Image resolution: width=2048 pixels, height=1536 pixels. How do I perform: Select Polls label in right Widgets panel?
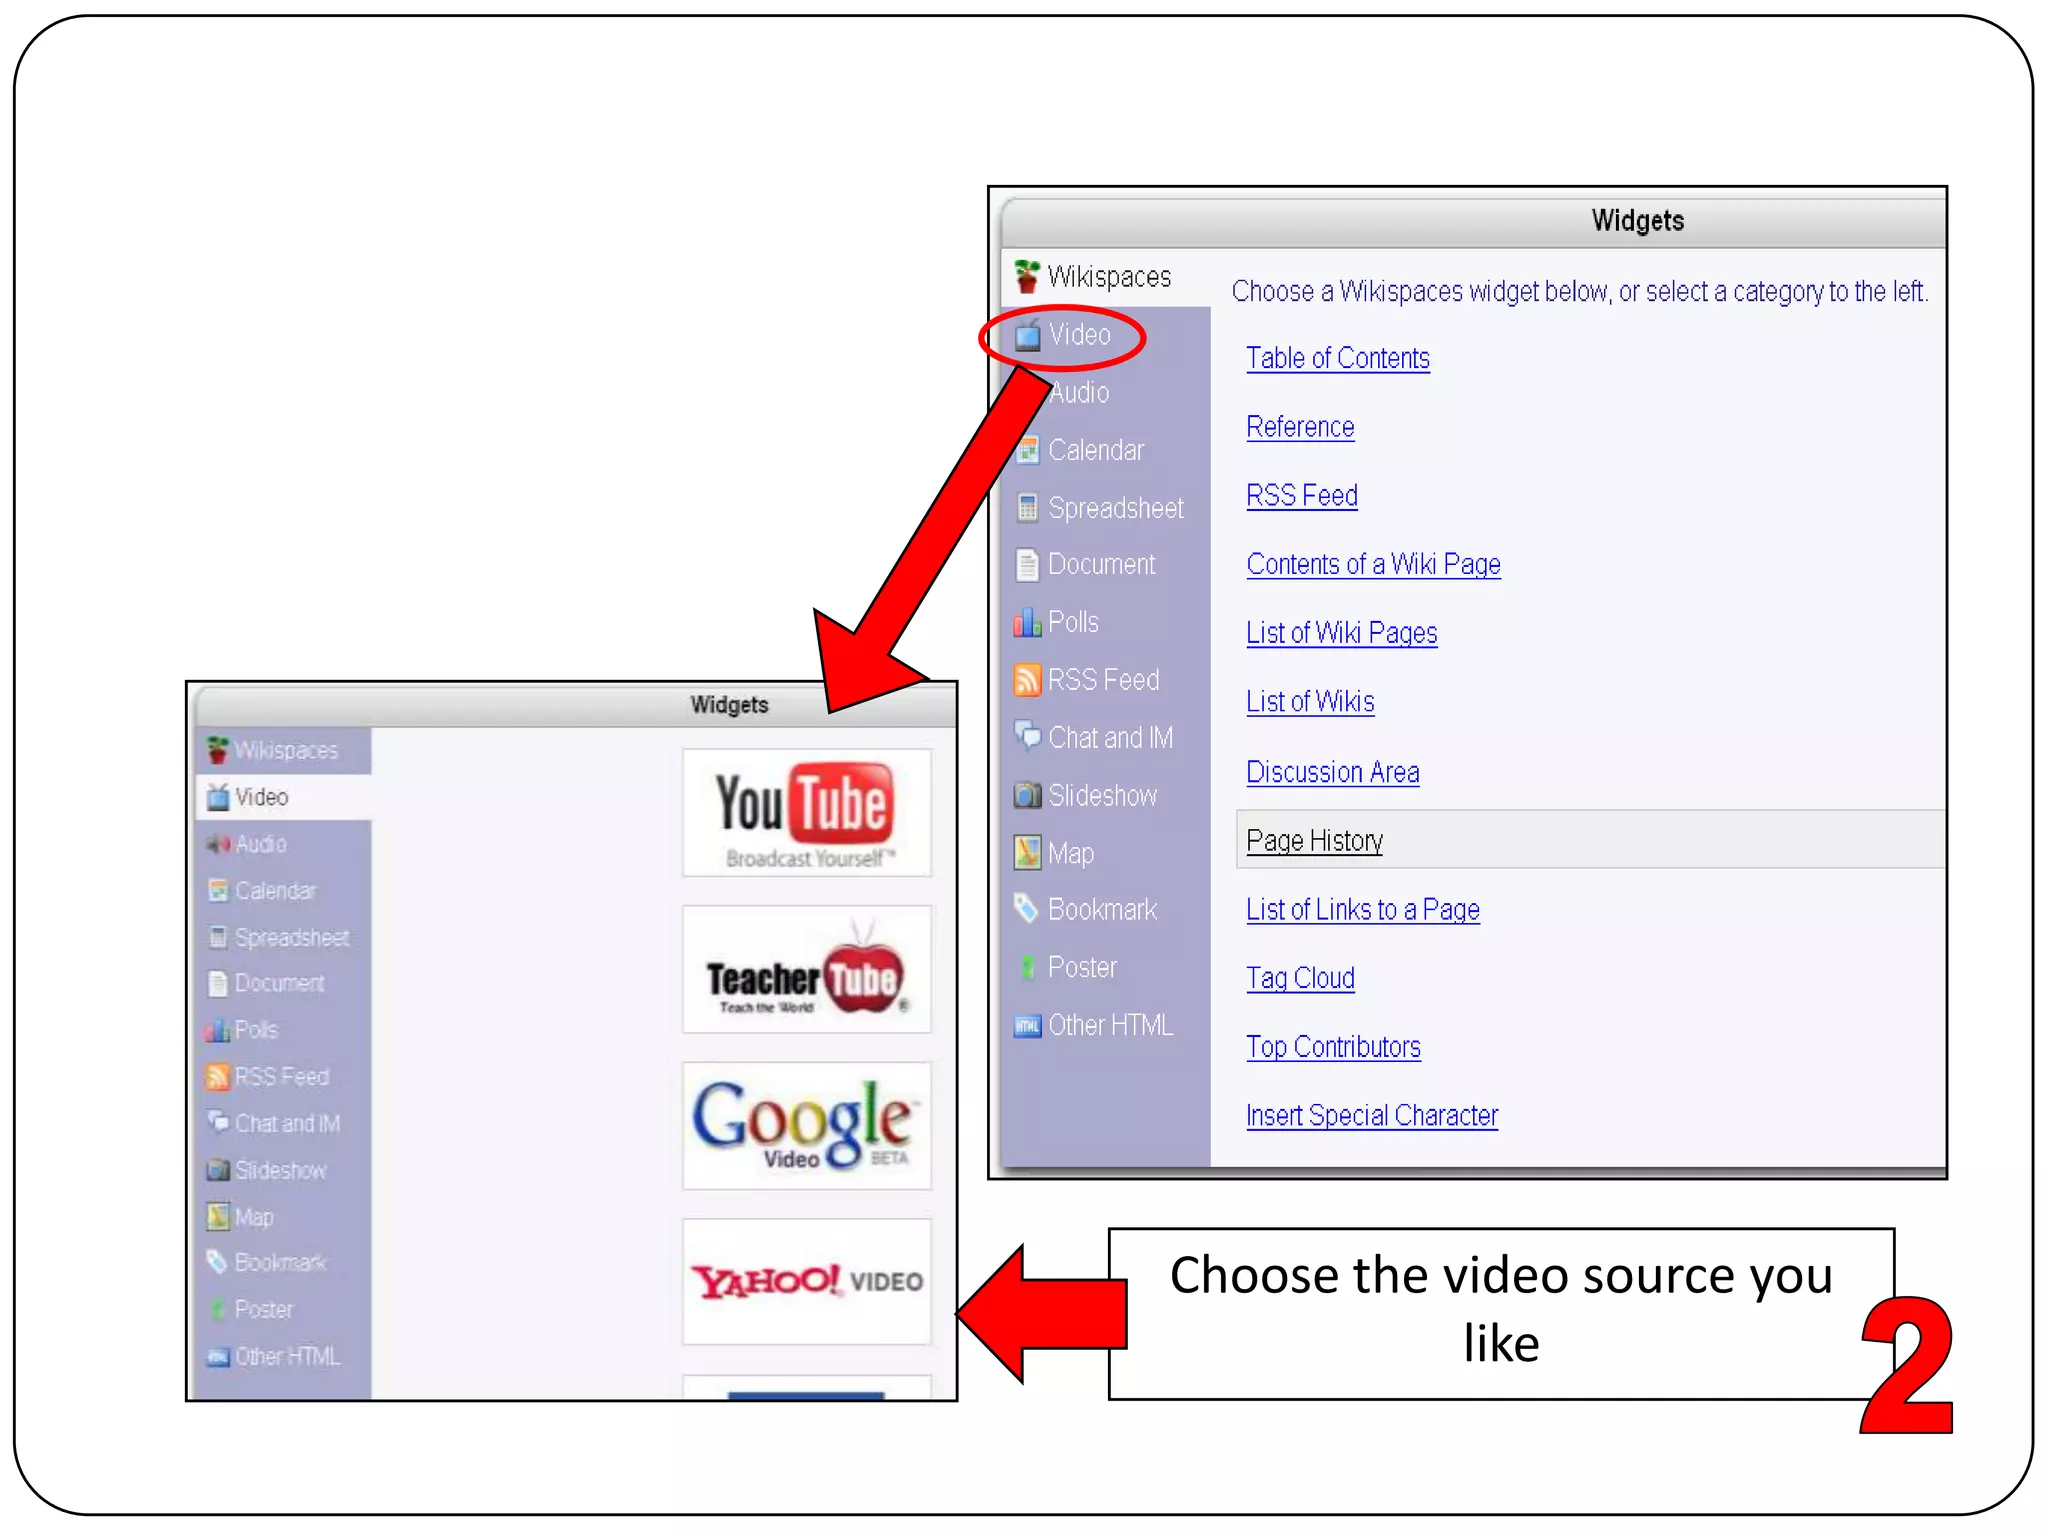1073,623
